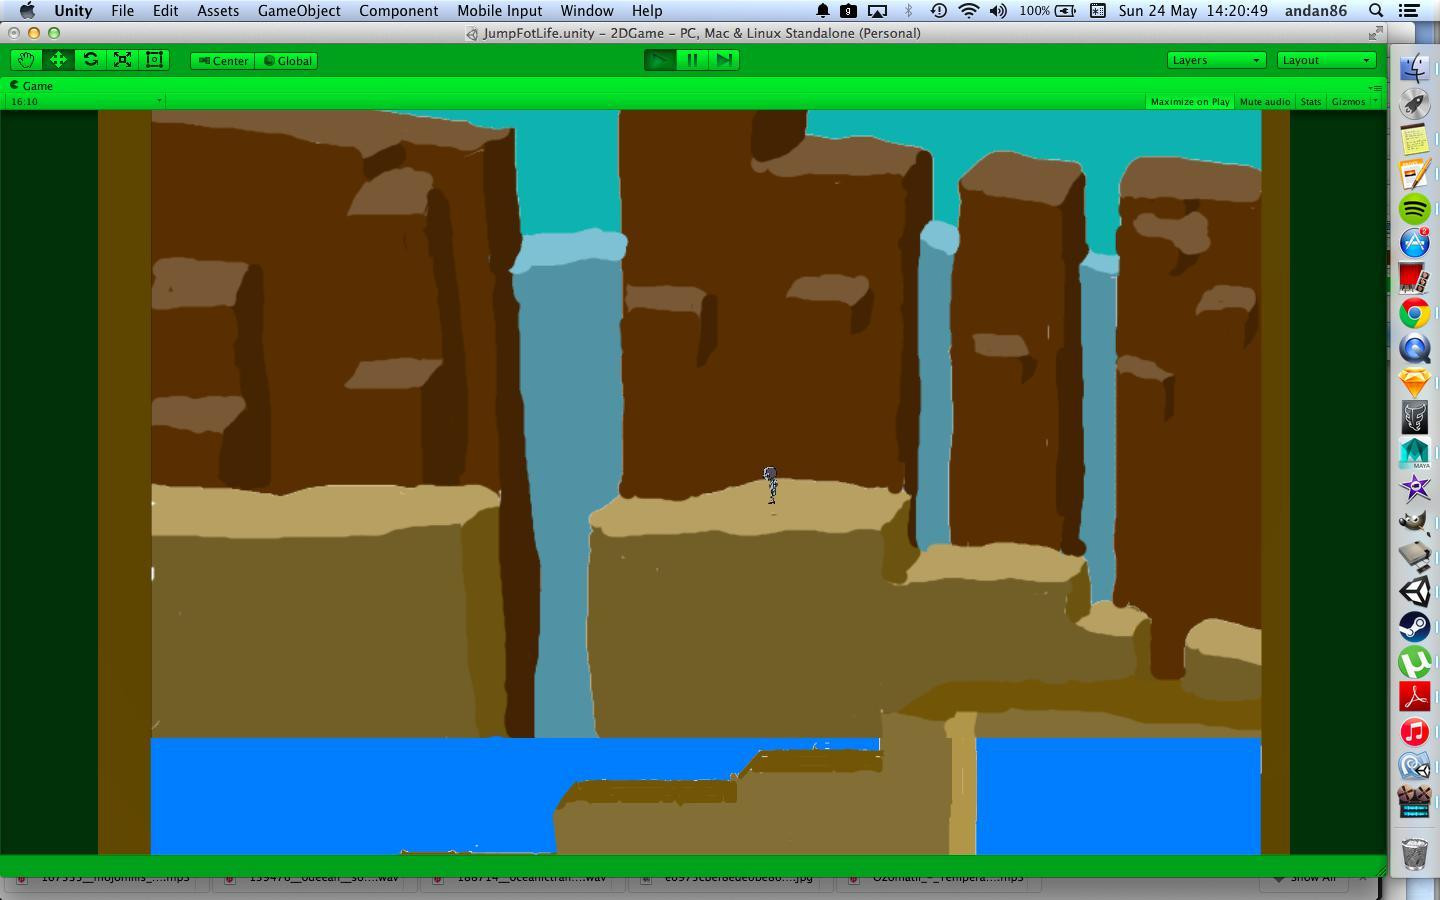The image size is (1440, 900).
Task: Enable Maximize on Play
Action: (x=1190, y=101)
